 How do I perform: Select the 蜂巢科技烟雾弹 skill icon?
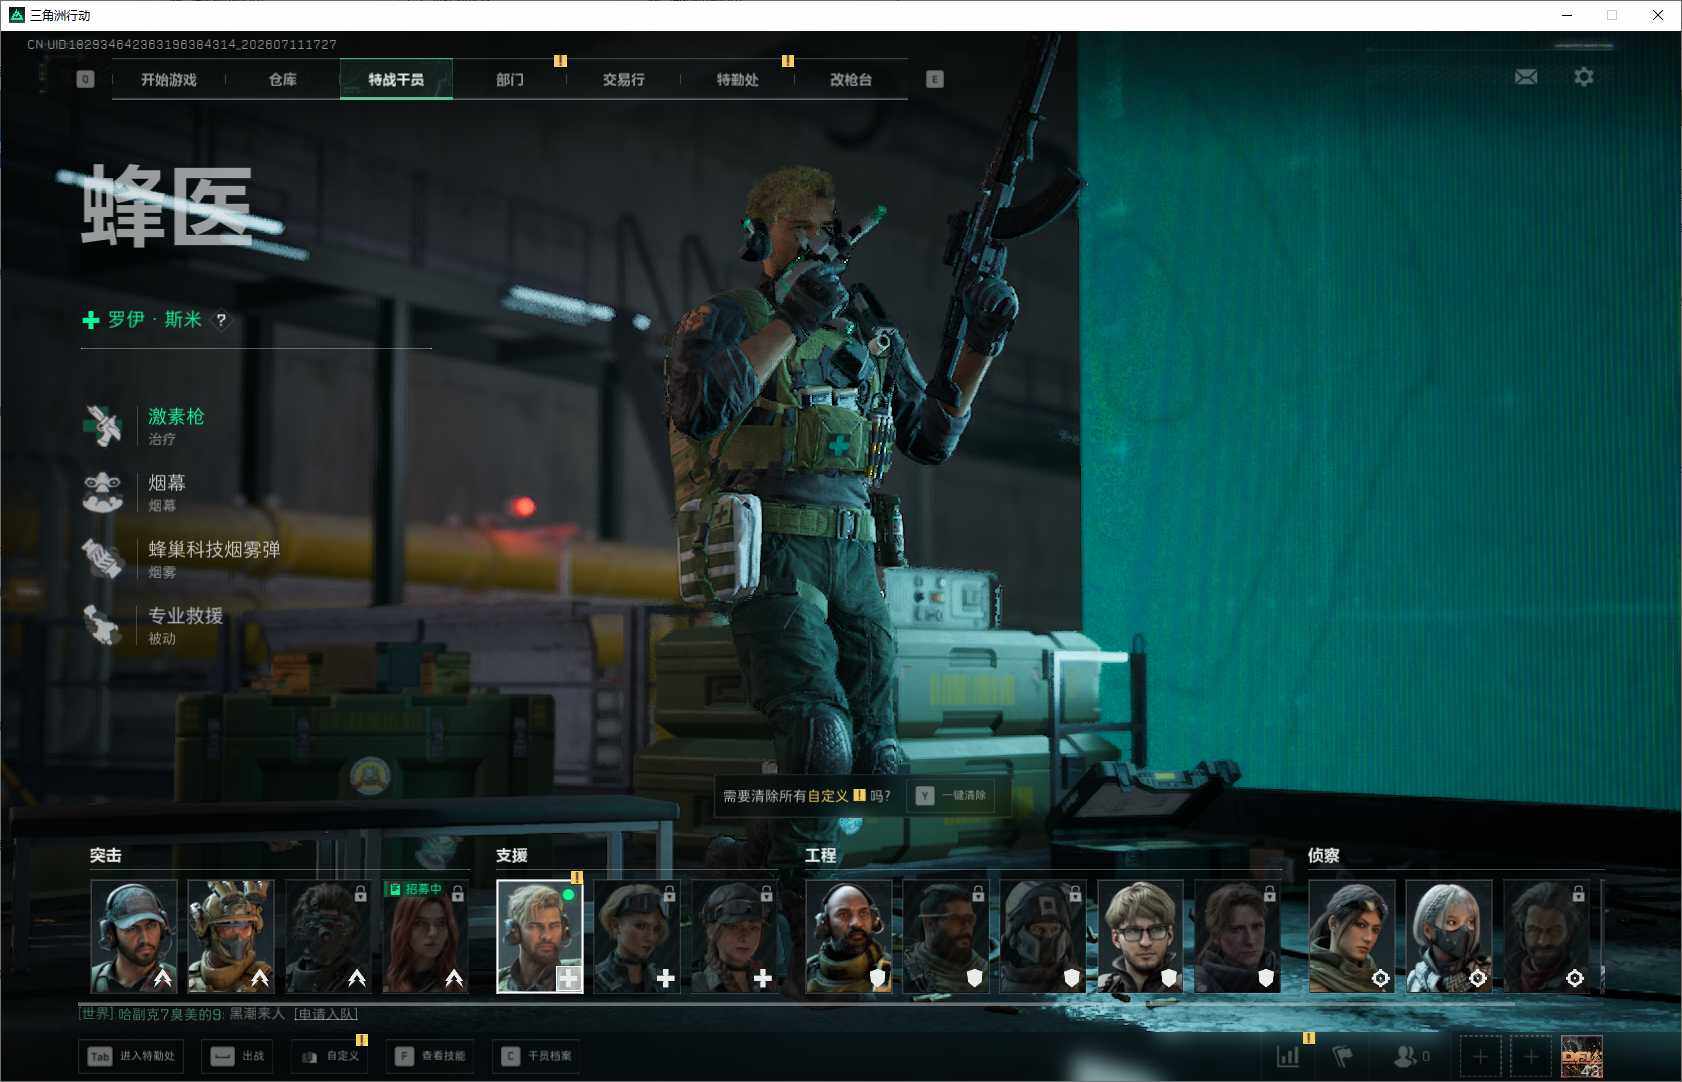coord(102,559)
